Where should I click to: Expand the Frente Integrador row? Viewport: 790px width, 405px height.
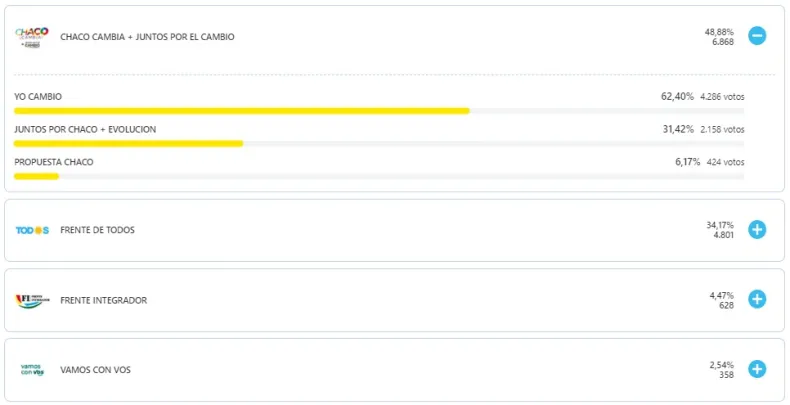(x=757, y=300)
